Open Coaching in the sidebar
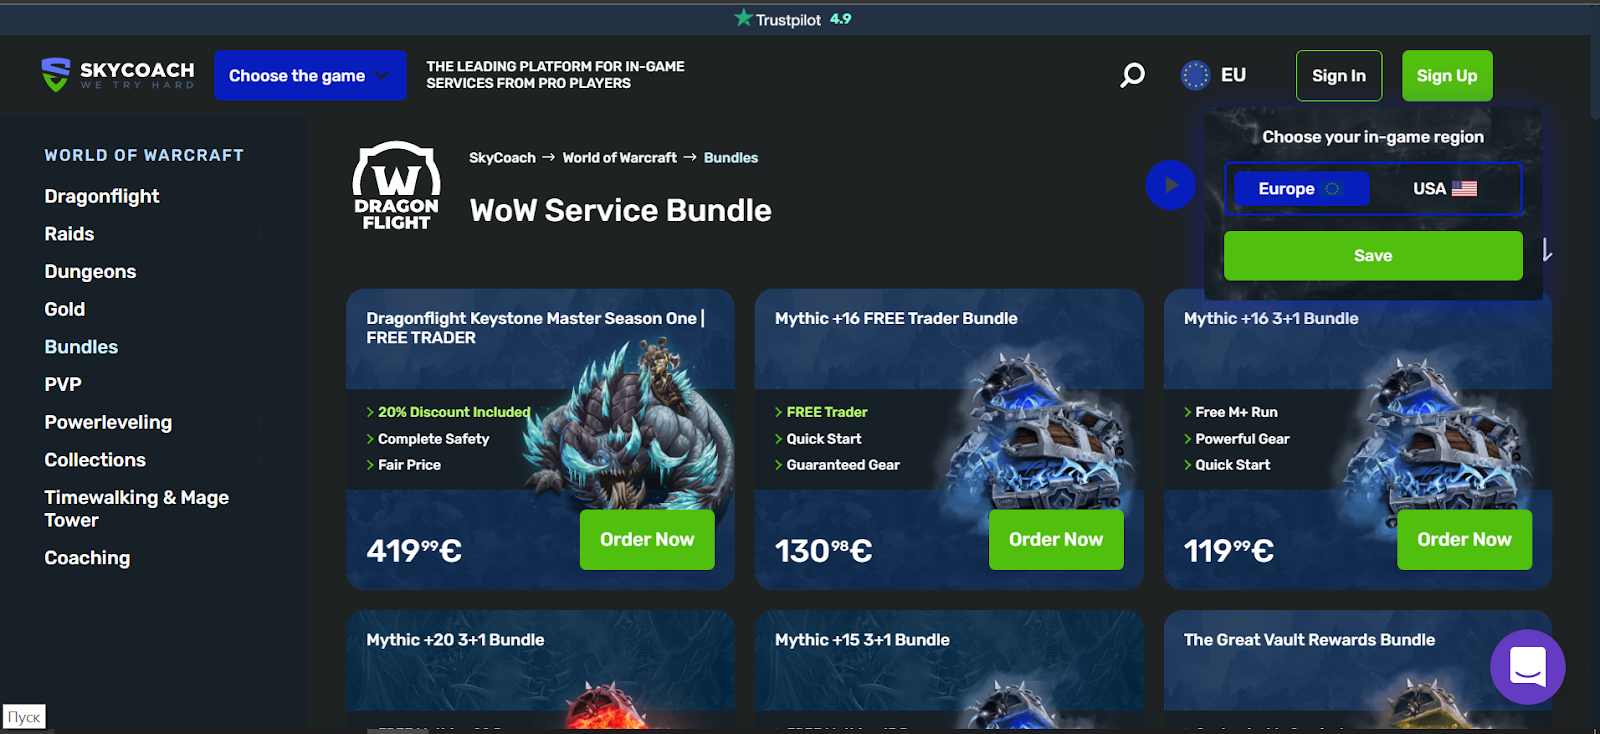This screenshot has height=734, width=1600. [x=87, y=558]
